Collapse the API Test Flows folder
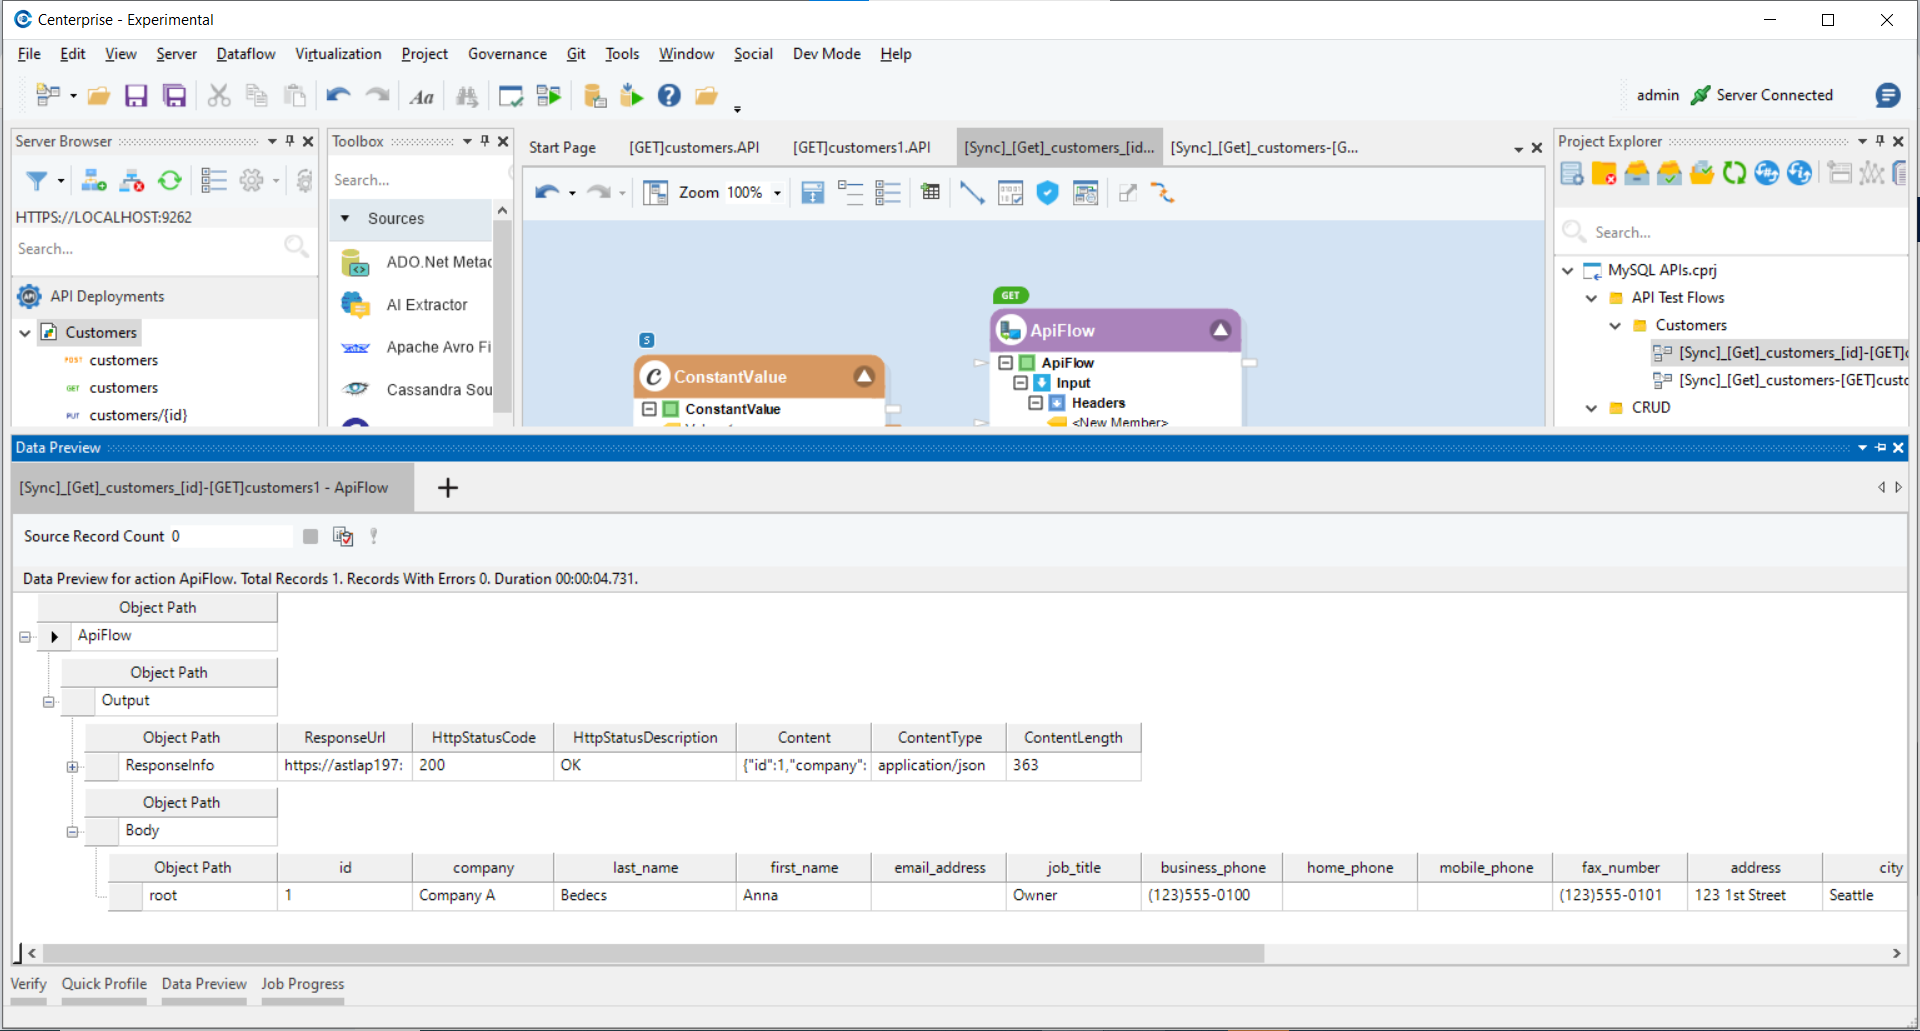This screenshot has width=1920, height=1031. pos(1591,298)
